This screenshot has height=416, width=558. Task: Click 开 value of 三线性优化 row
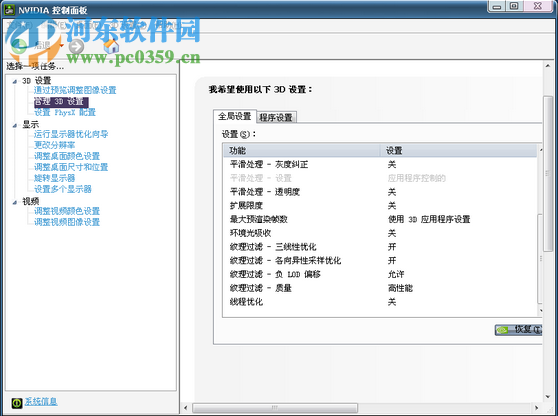pos(392,247)
